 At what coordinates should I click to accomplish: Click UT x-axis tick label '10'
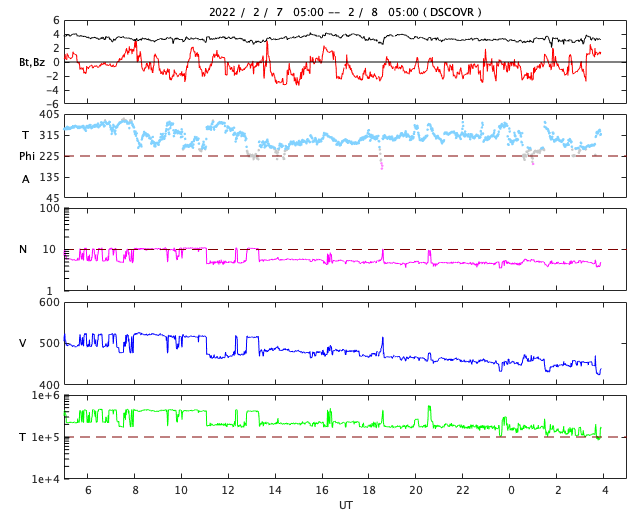pos(181,490)
